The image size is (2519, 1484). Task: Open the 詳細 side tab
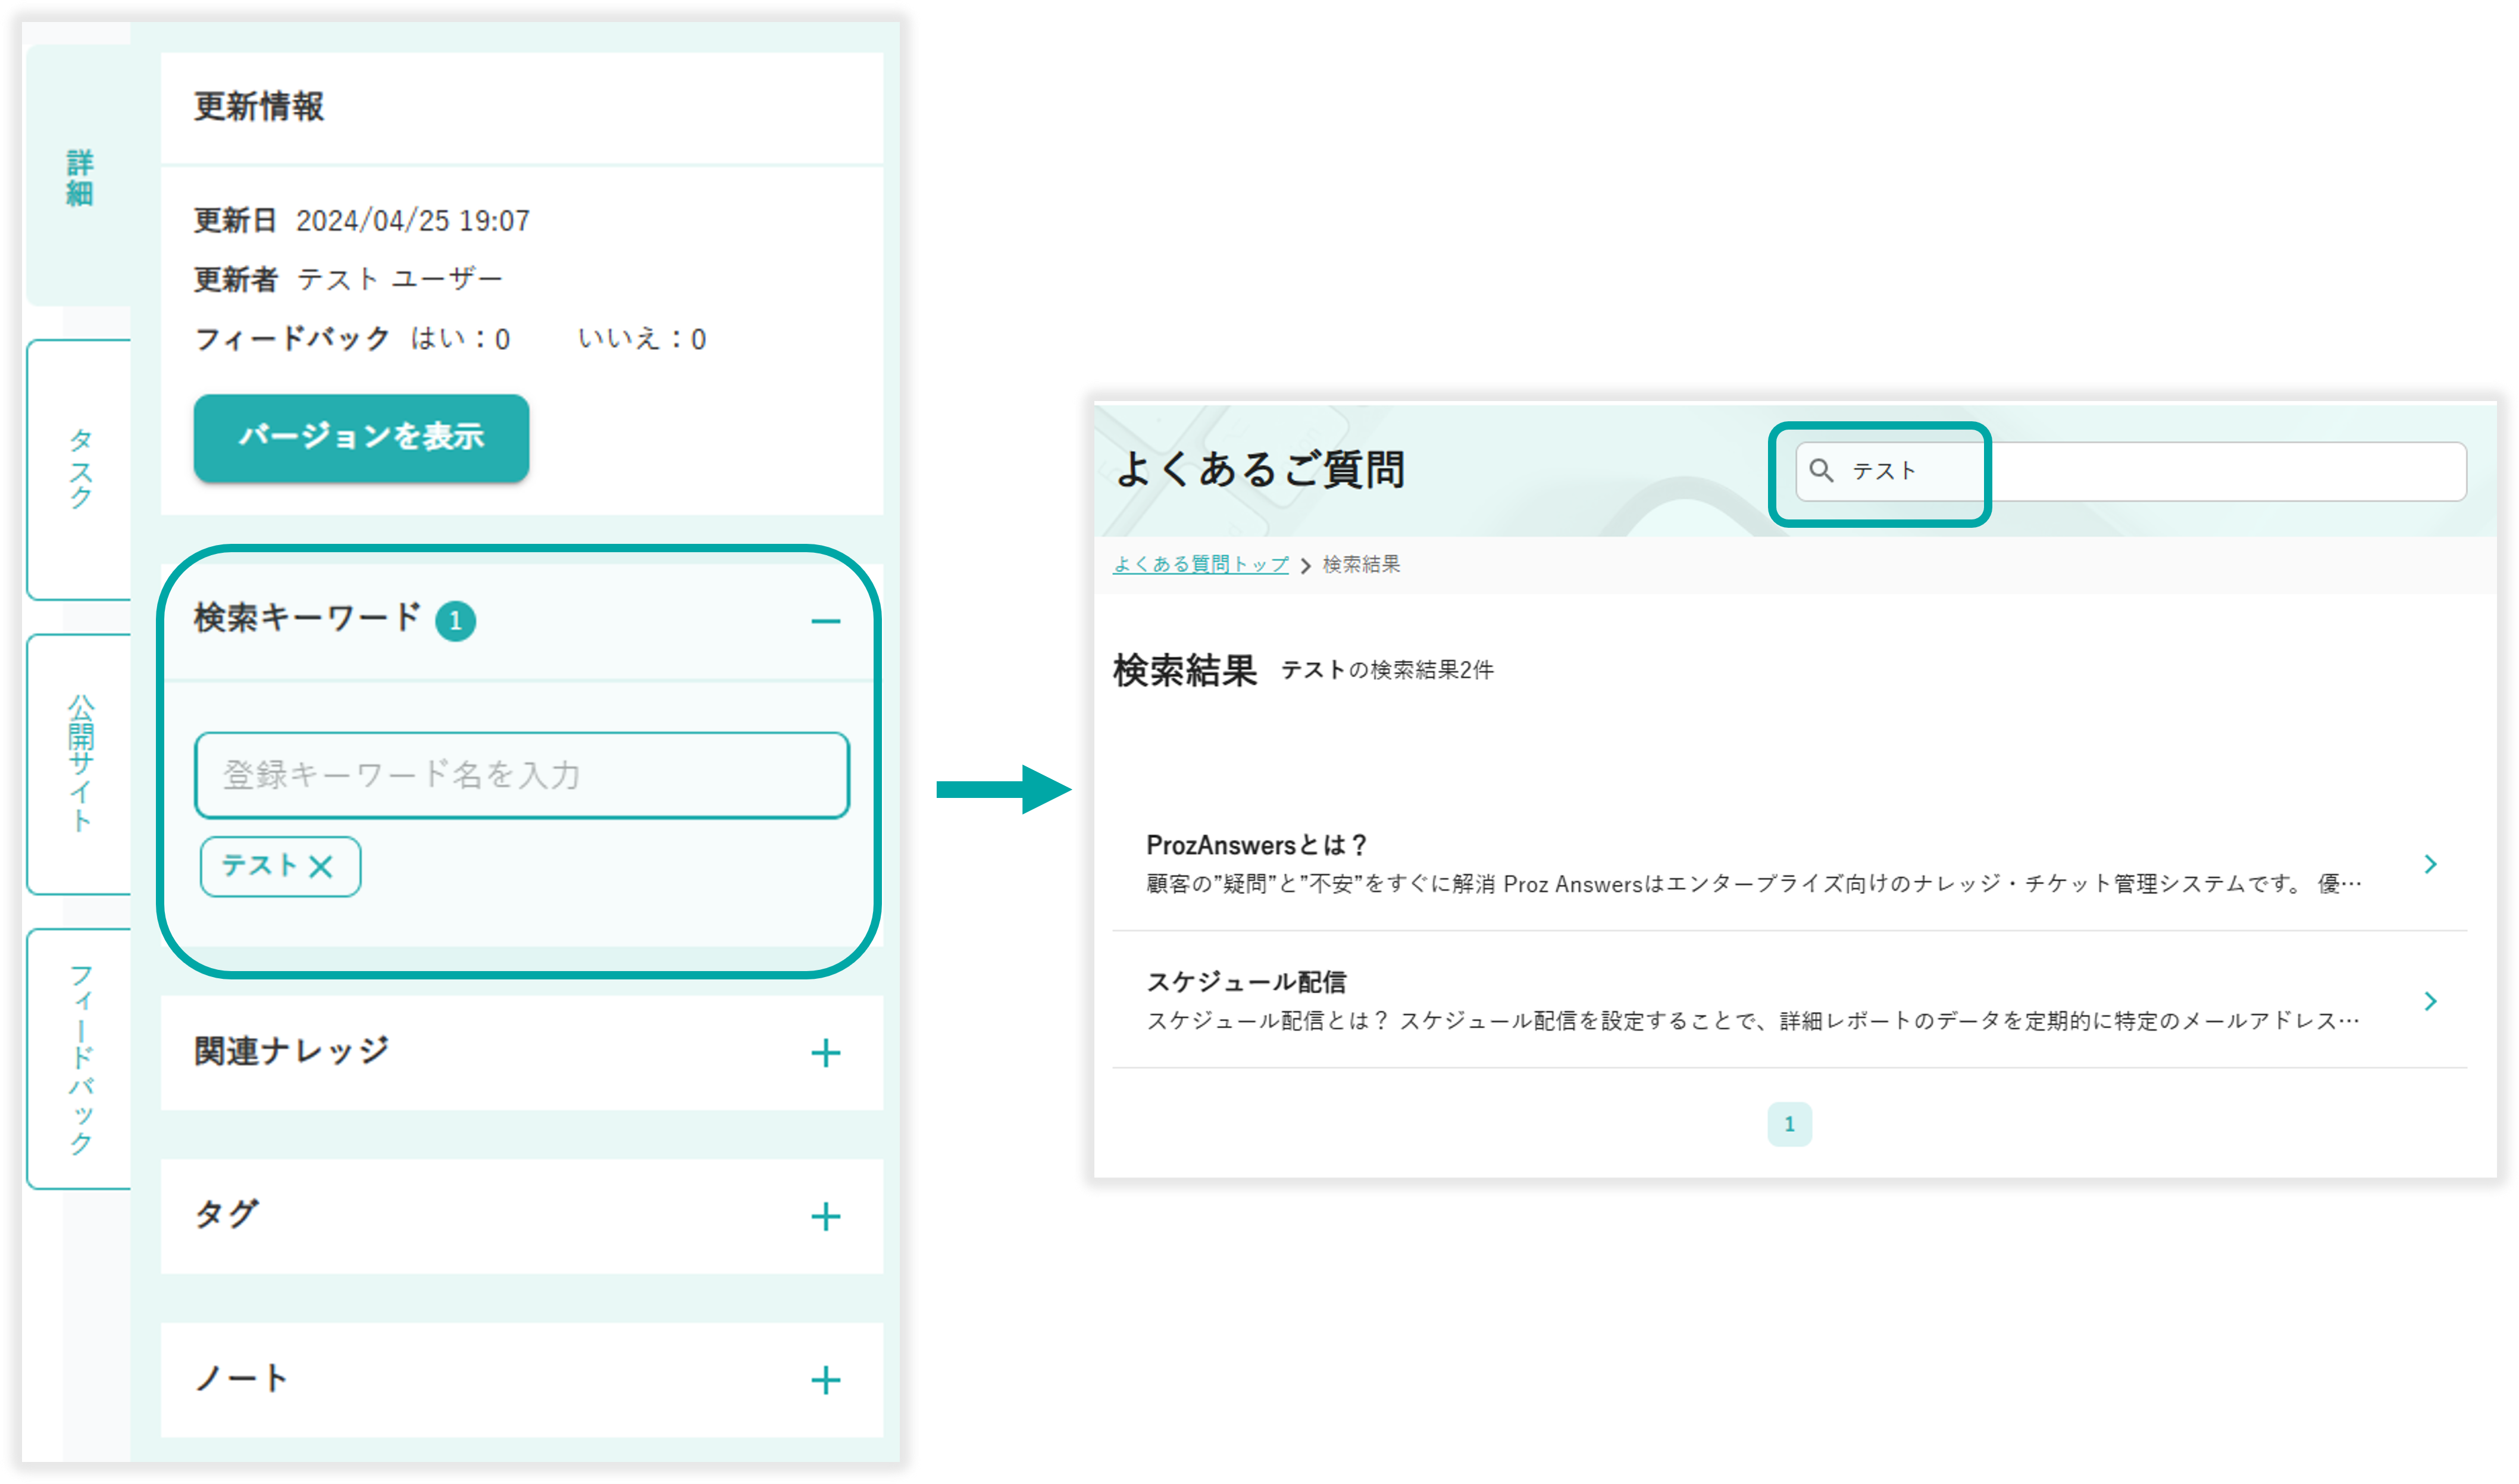pyautogui.click(x=80, y=177)
